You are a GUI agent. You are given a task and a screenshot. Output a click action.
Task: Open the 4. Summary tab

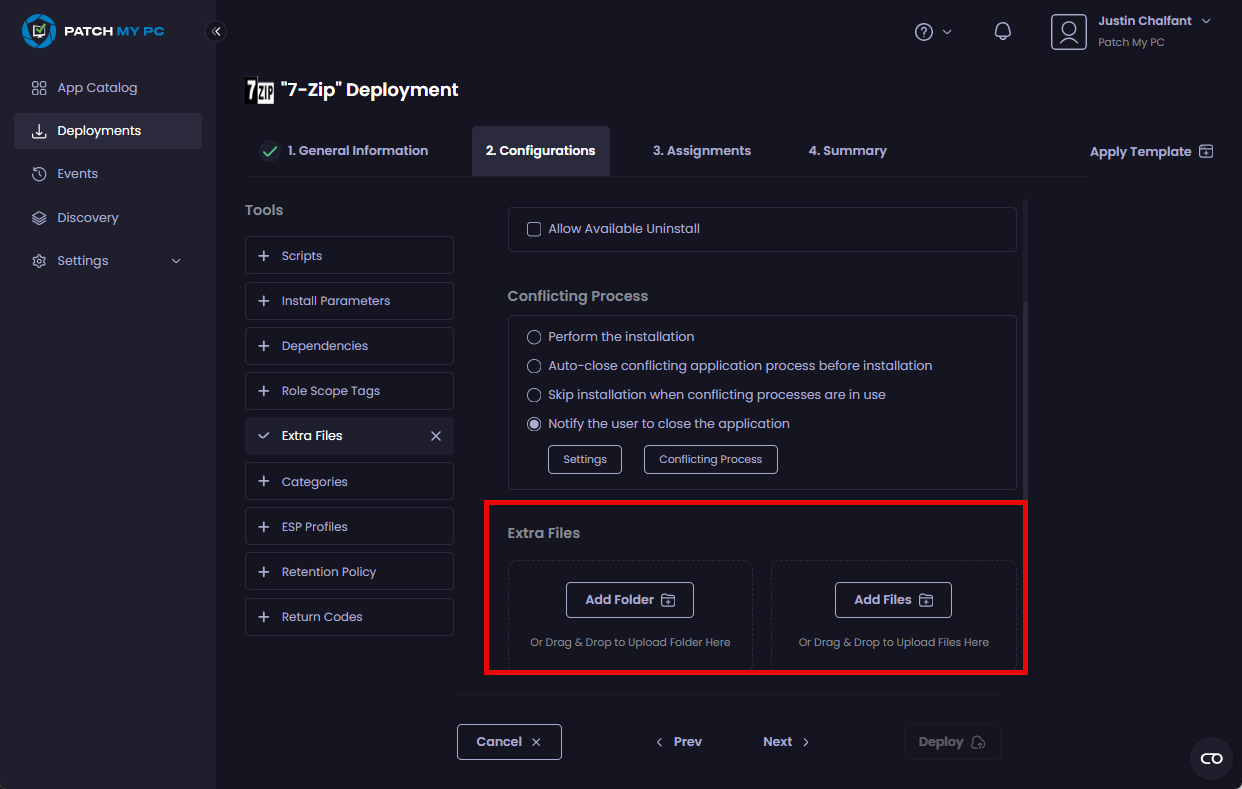tap(847, 151)
